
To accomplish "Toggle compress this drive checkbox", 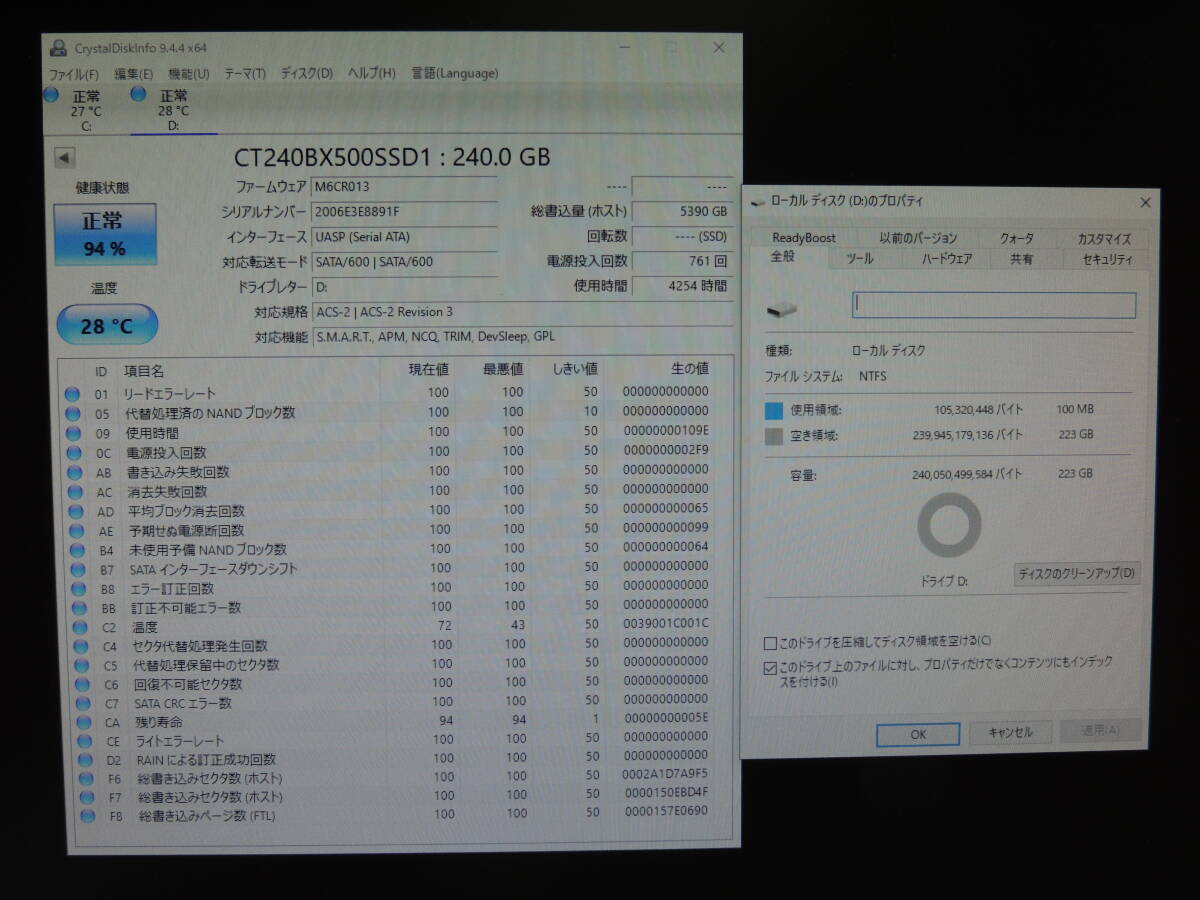I will coord(770,642).
